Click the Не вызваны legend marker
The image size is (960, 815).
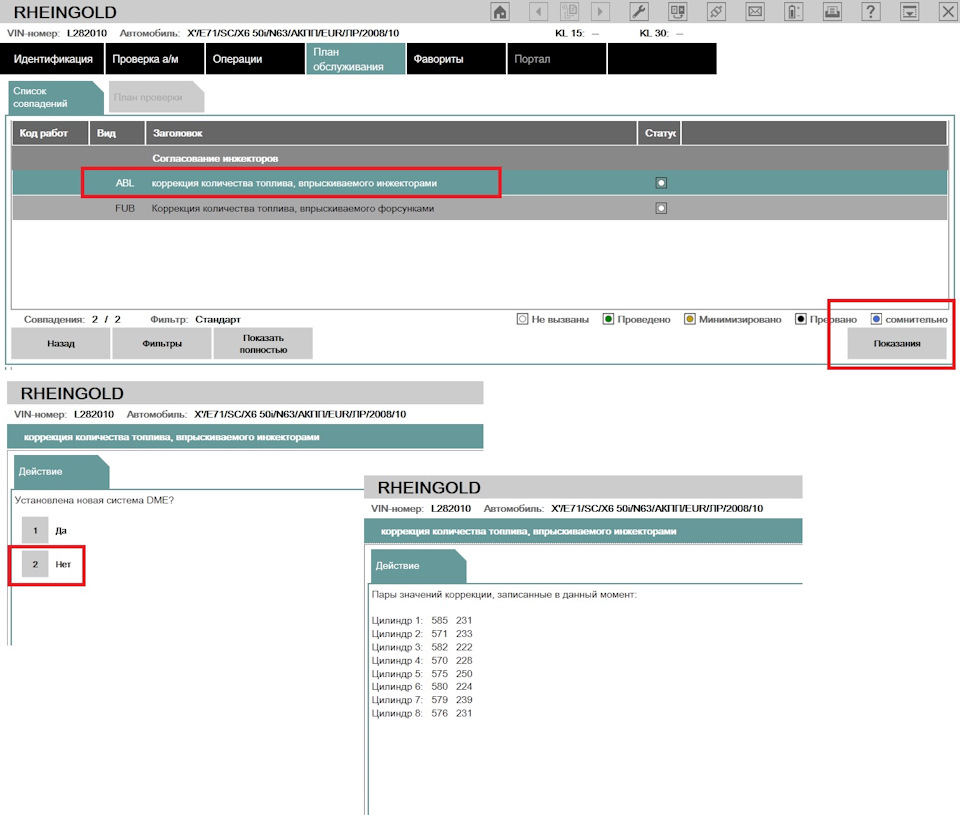point(522,319)
